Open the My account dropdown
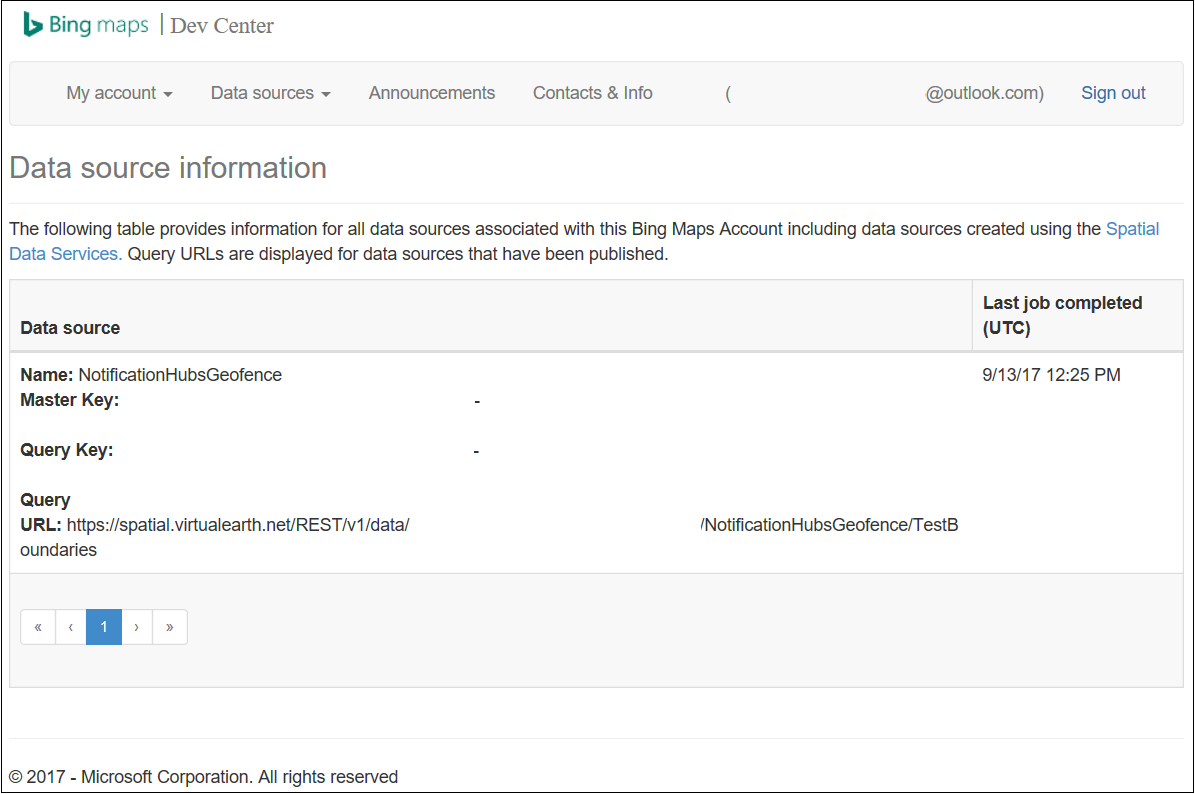 [x=112, y=92]
